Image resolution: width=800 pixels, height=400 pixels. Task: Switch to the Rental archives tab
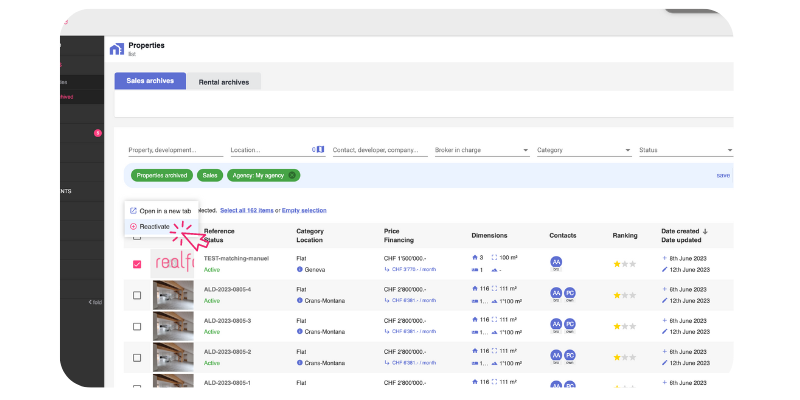pyautogui.click(x=223, y=82)
